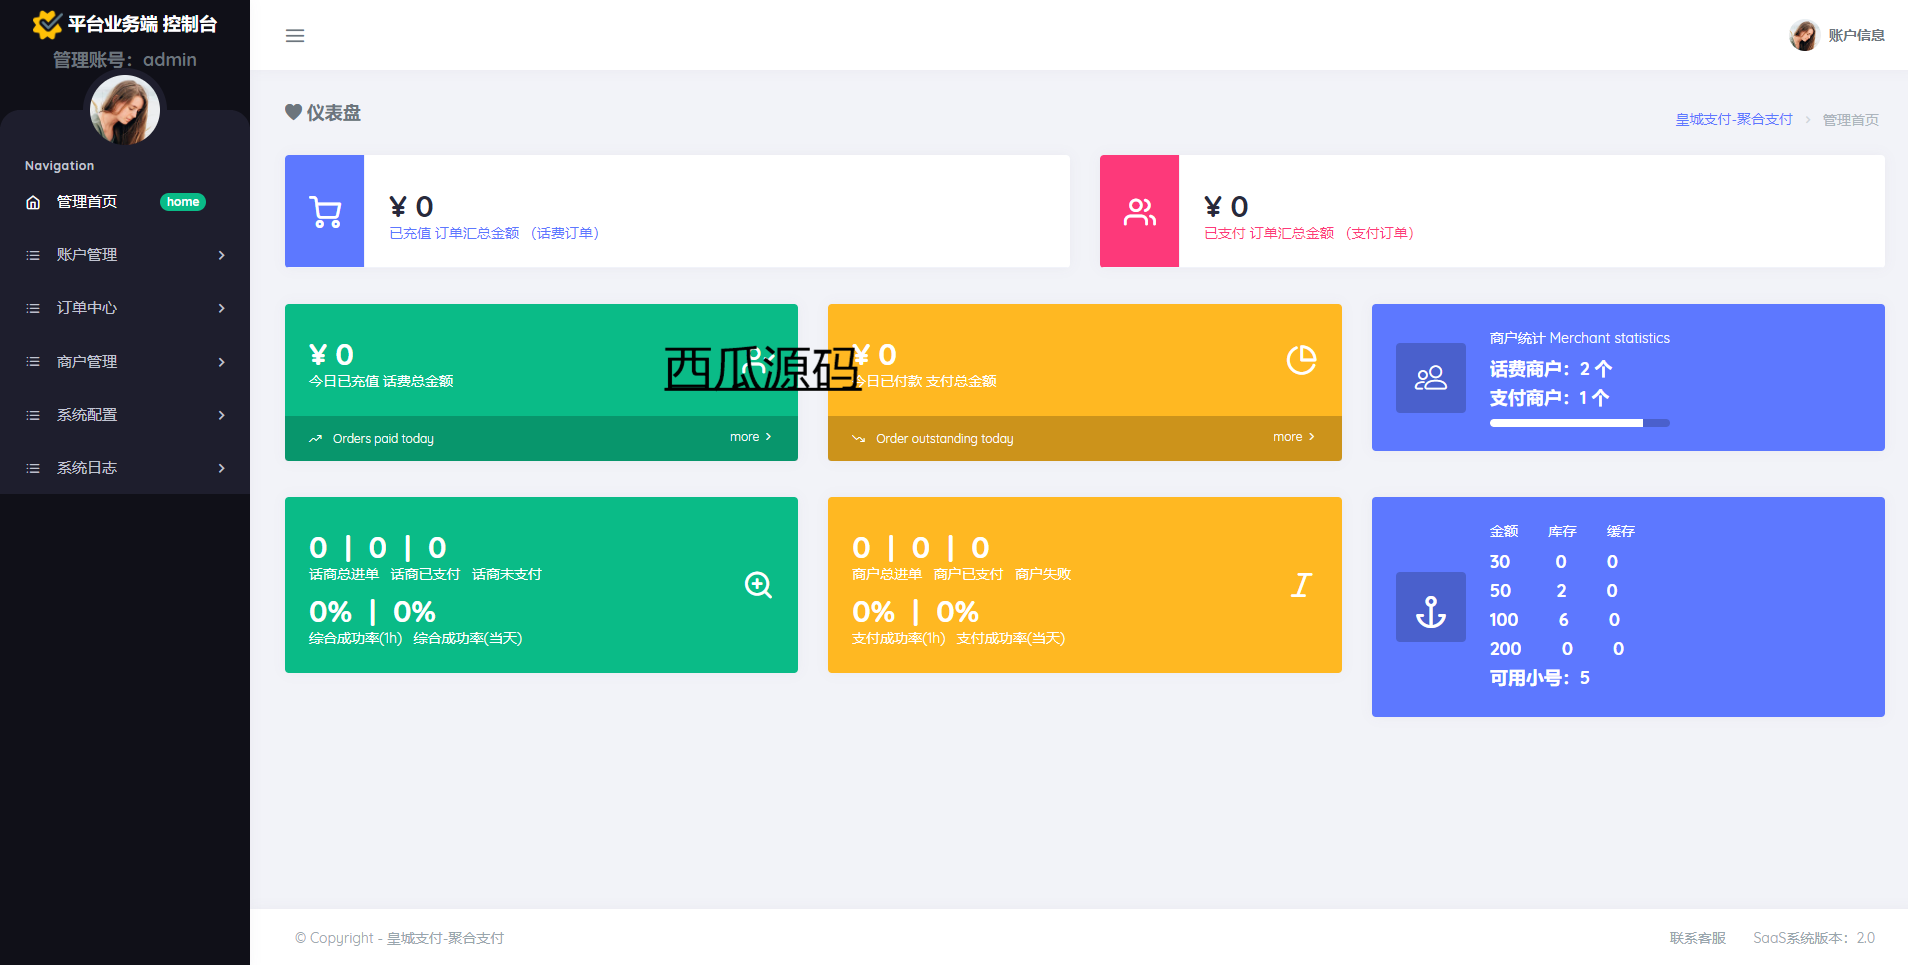Click the shopping cart icon tile

[325, 211]
